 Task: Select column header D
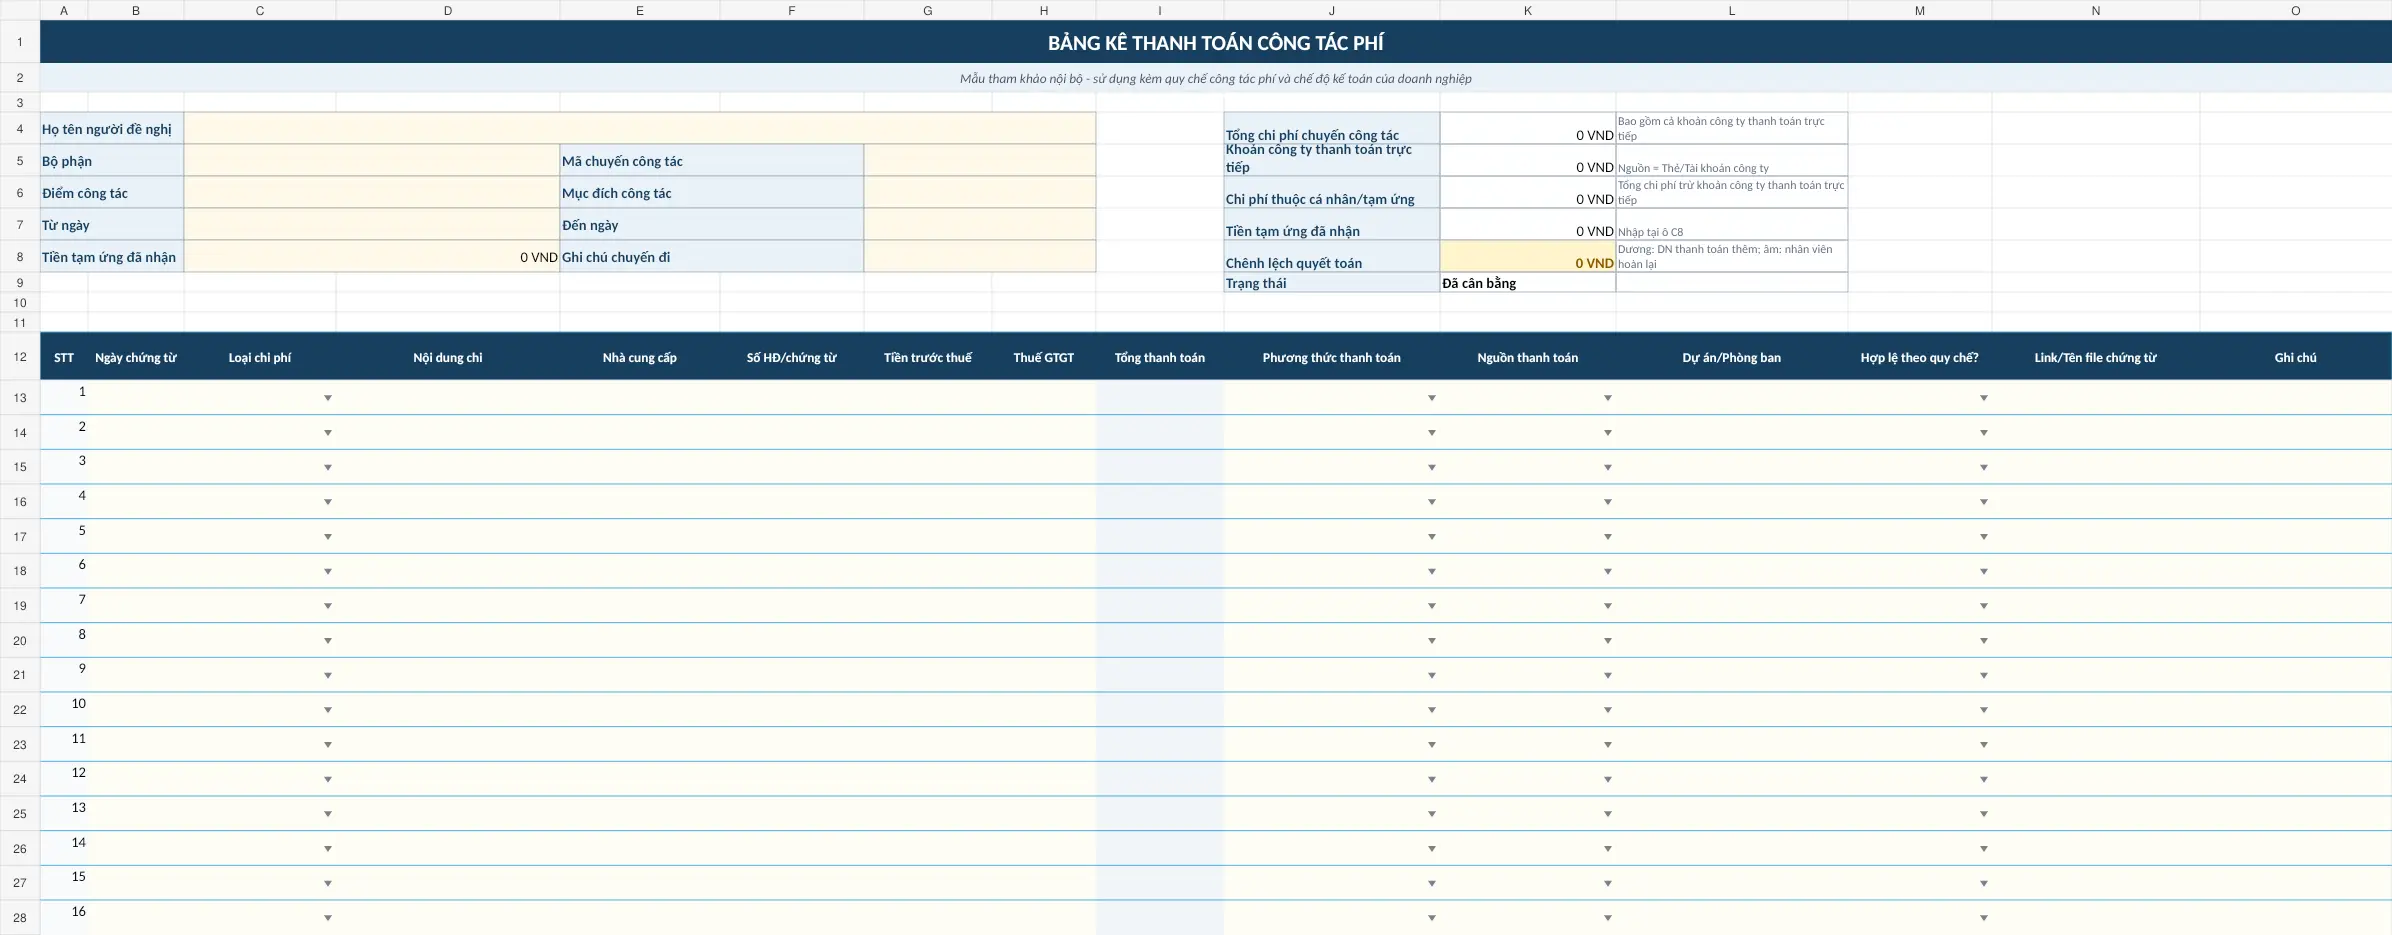[x=448, y=10]
